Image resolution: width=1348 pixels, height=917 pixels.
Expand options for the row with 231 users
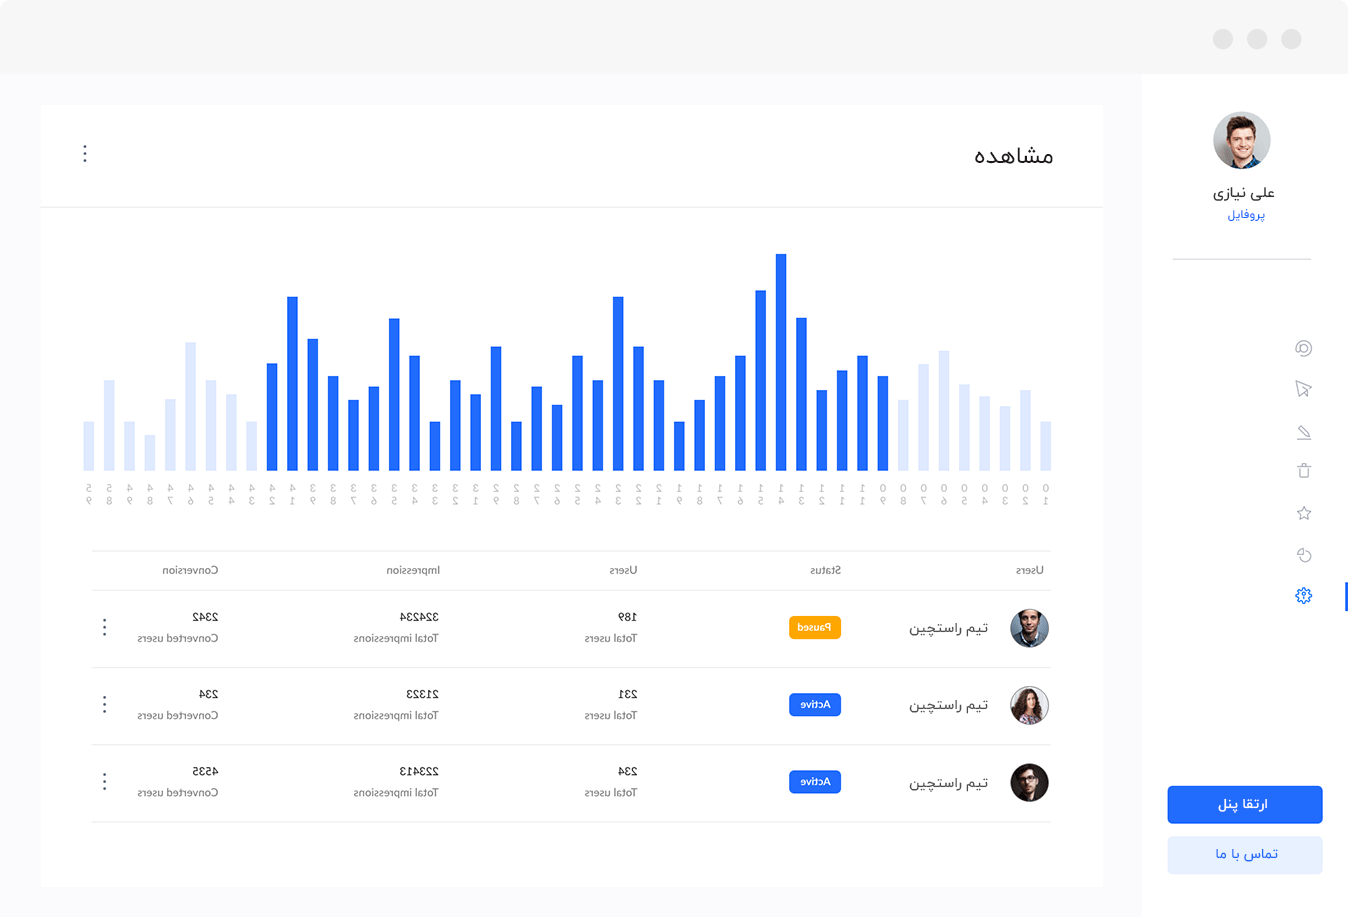(x=104, y=705)
